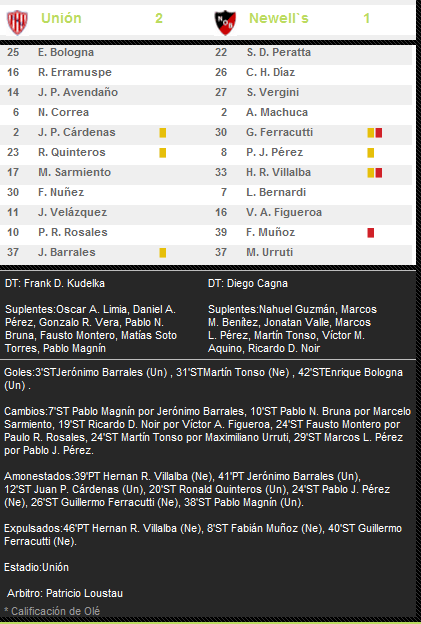This screenshot has height=624, width=421.
Task: Click DT Frank D. Kudelka text
Action: pos(55,283)
